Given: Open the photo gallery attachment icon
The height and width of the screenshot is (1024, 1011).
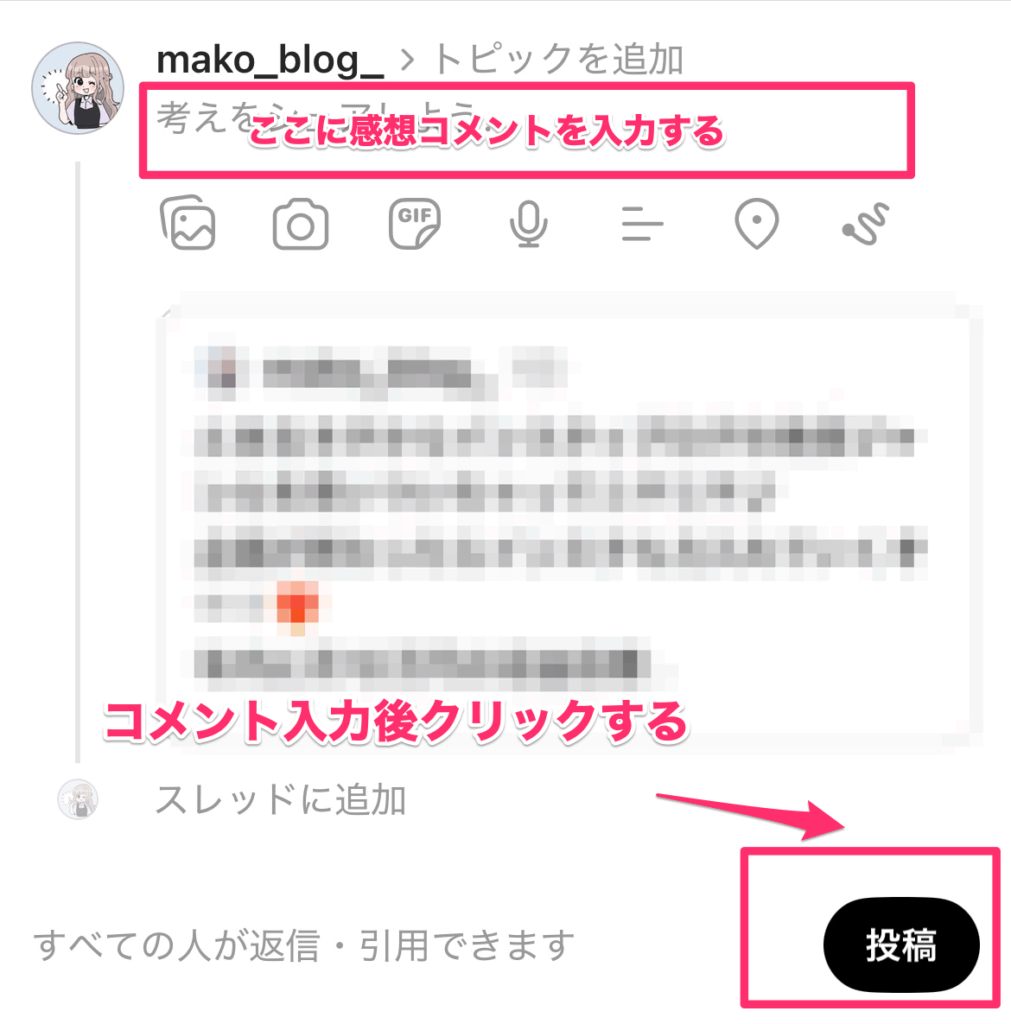Looking at the screenshot, I should point(188,223).
